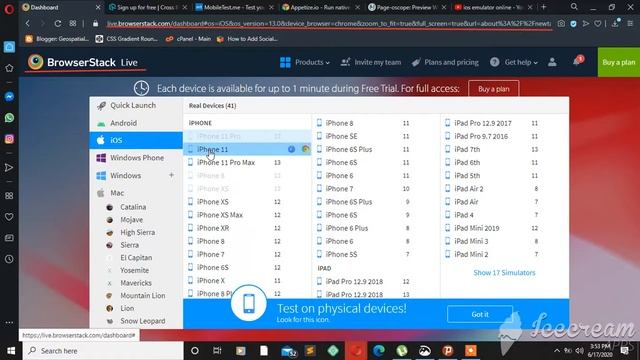
Task: Open Cortana circle on taskbar
Action: (195, 351)
